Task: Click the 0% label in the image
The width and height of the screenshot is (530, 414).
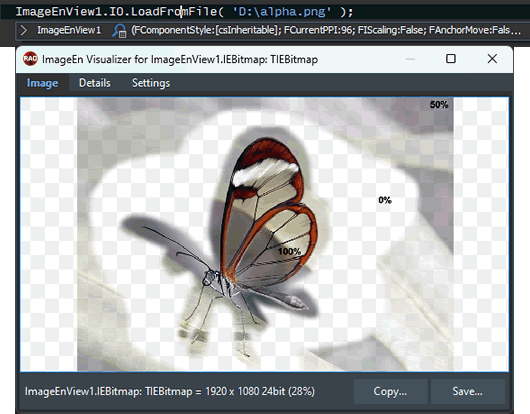Action: (385, 200)
